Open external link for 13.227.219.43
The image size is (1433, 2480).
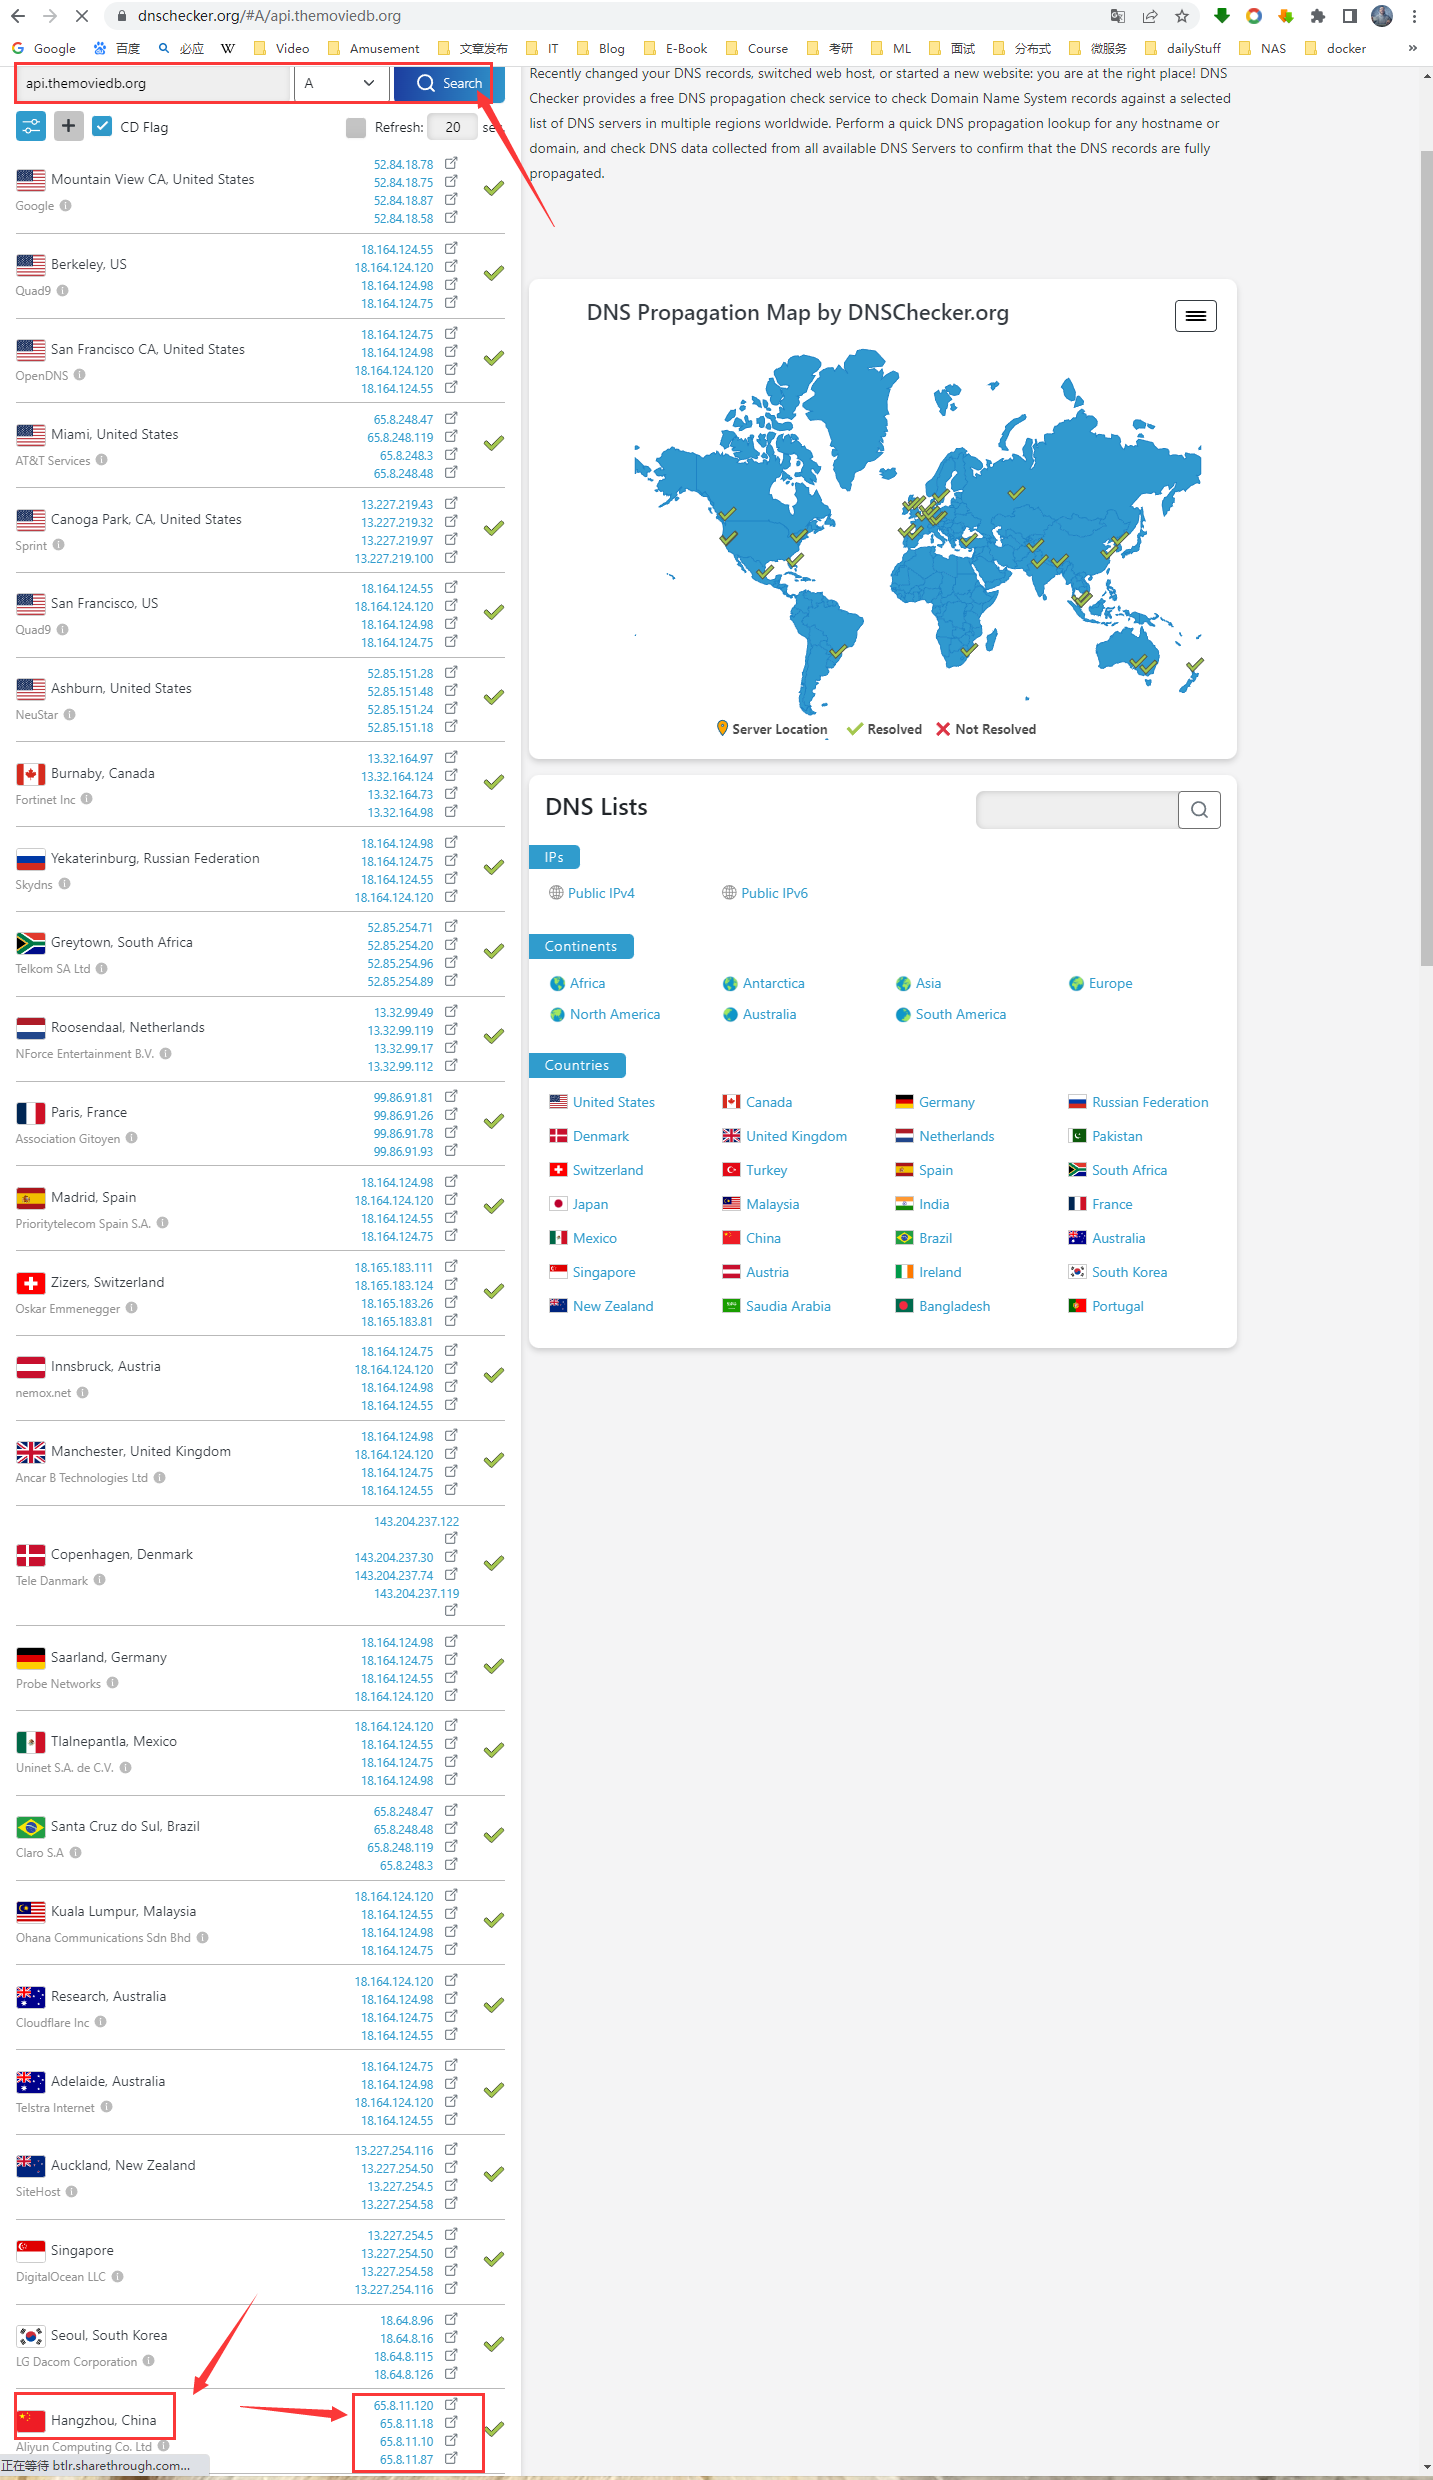pos(451,503)
